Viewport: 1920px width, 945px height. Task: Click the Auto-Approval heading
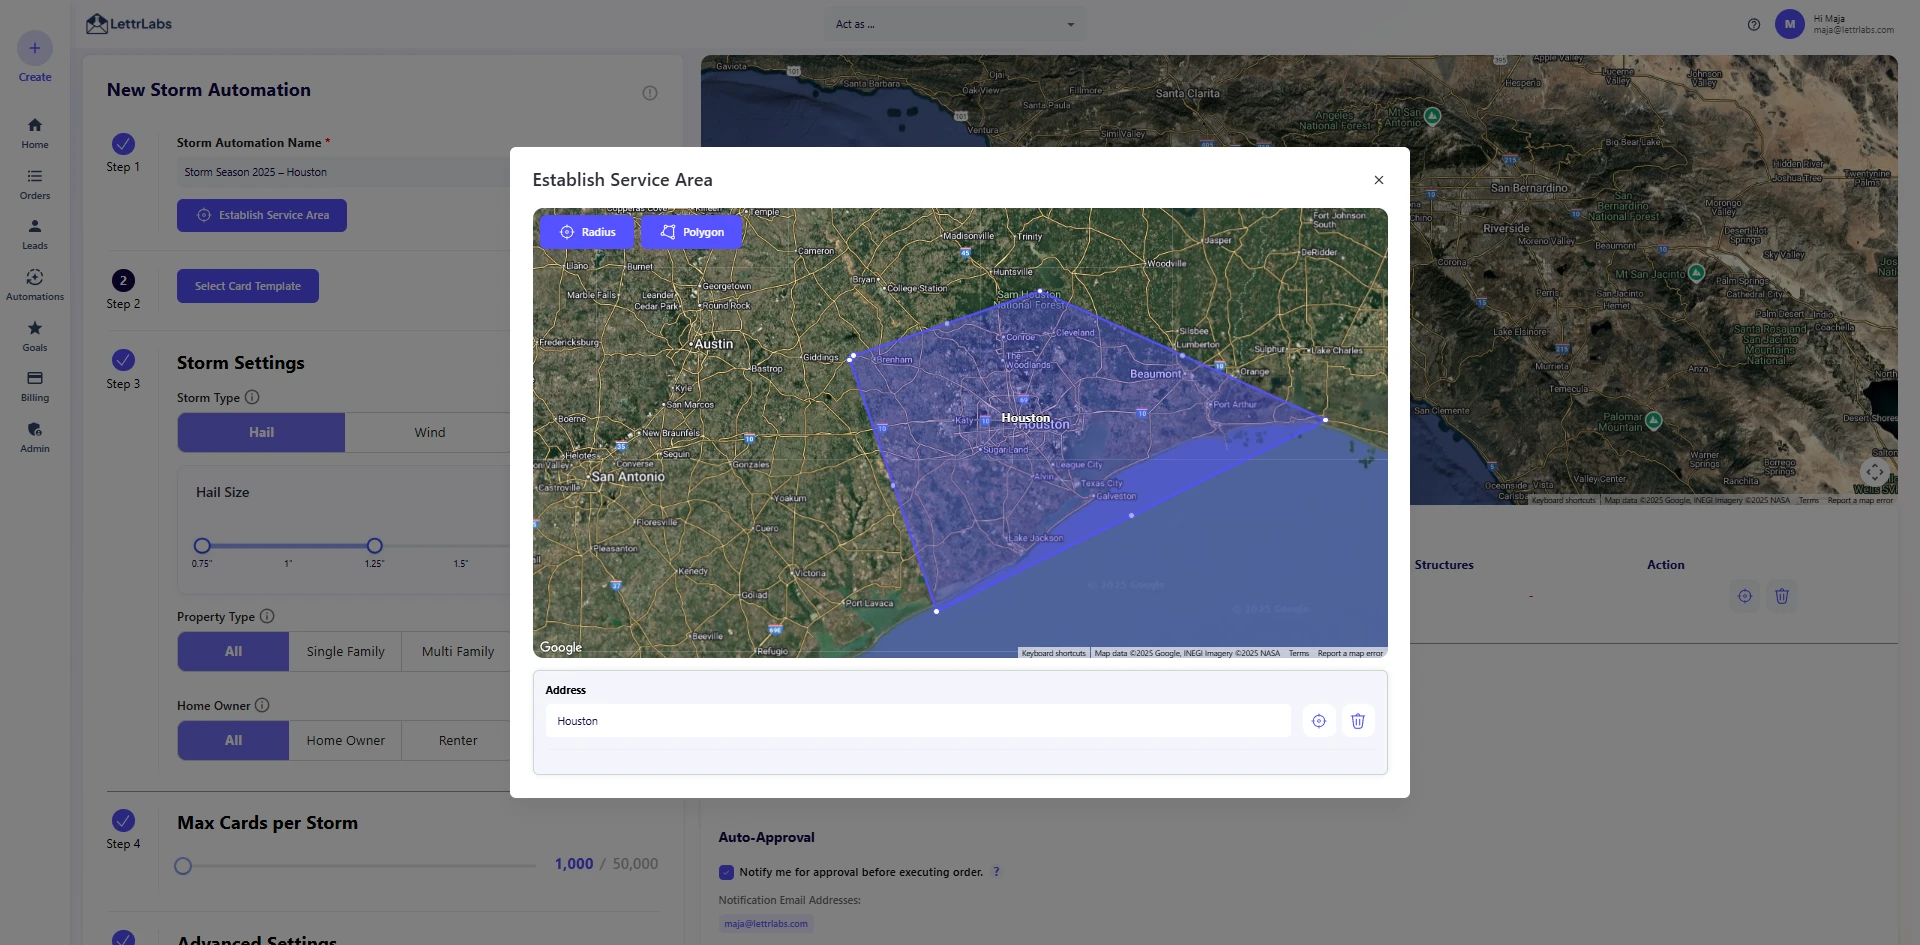[766, 838]
